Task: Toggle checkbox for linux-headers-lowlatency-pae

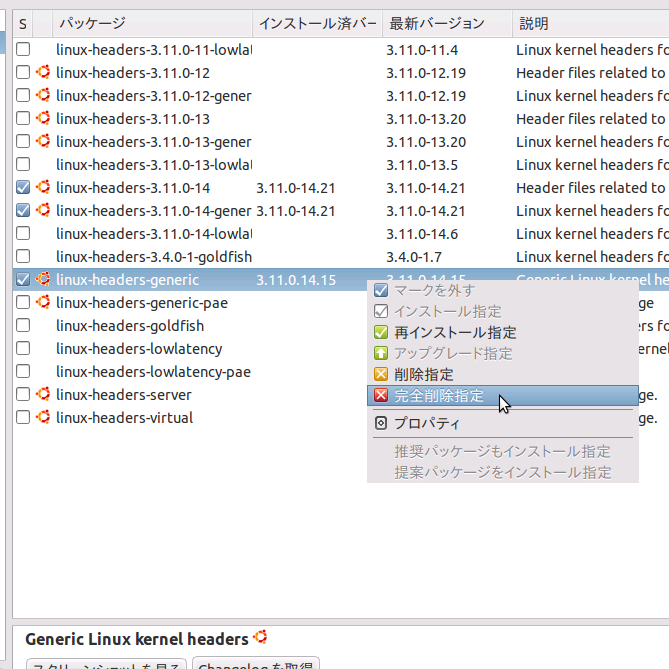Action: [x=23, y=372]
